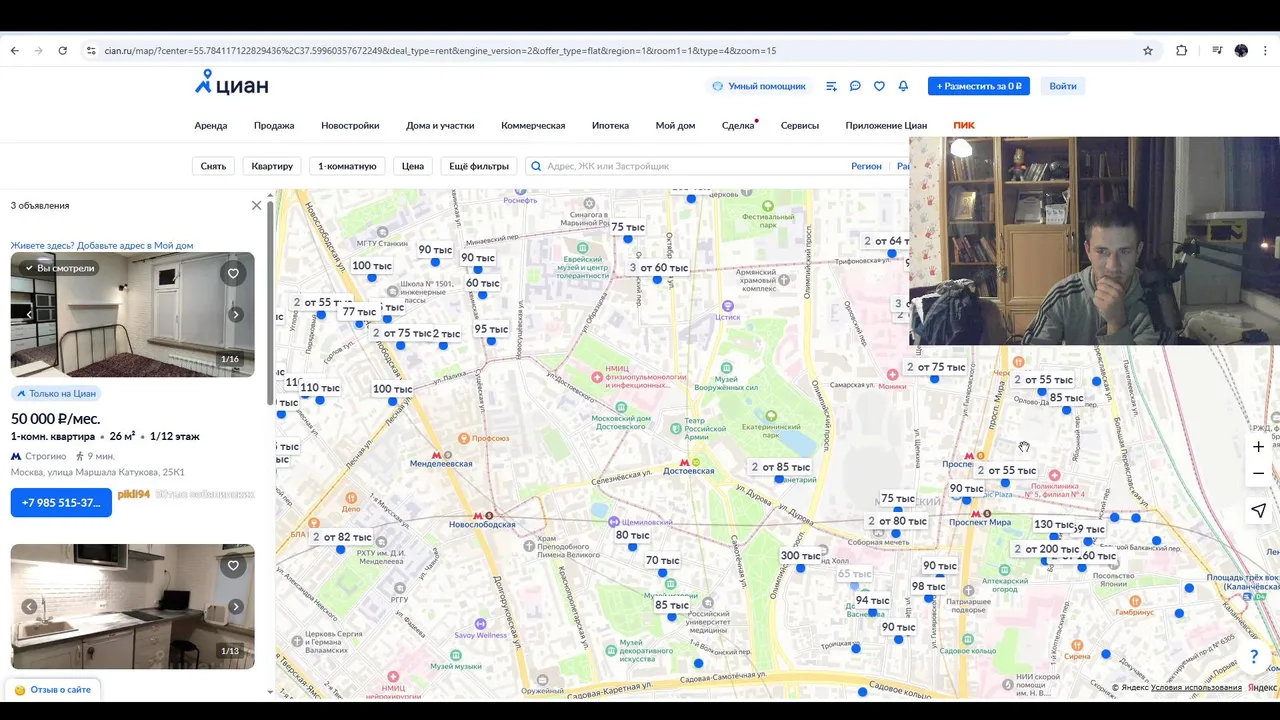Screen dimensions: 1280x720
Task: Open the Снять deal type dropdown
Action: pos(213,166)
